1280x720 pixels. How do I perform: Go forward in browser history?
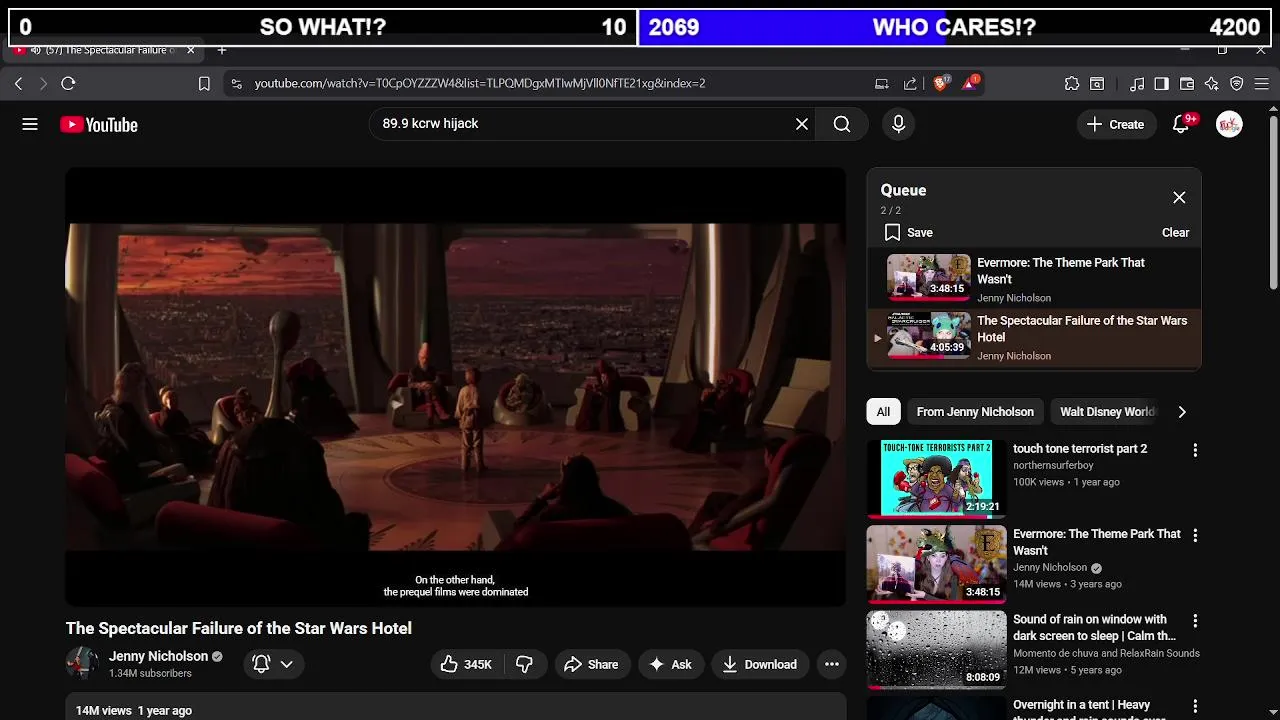[43, 84]
